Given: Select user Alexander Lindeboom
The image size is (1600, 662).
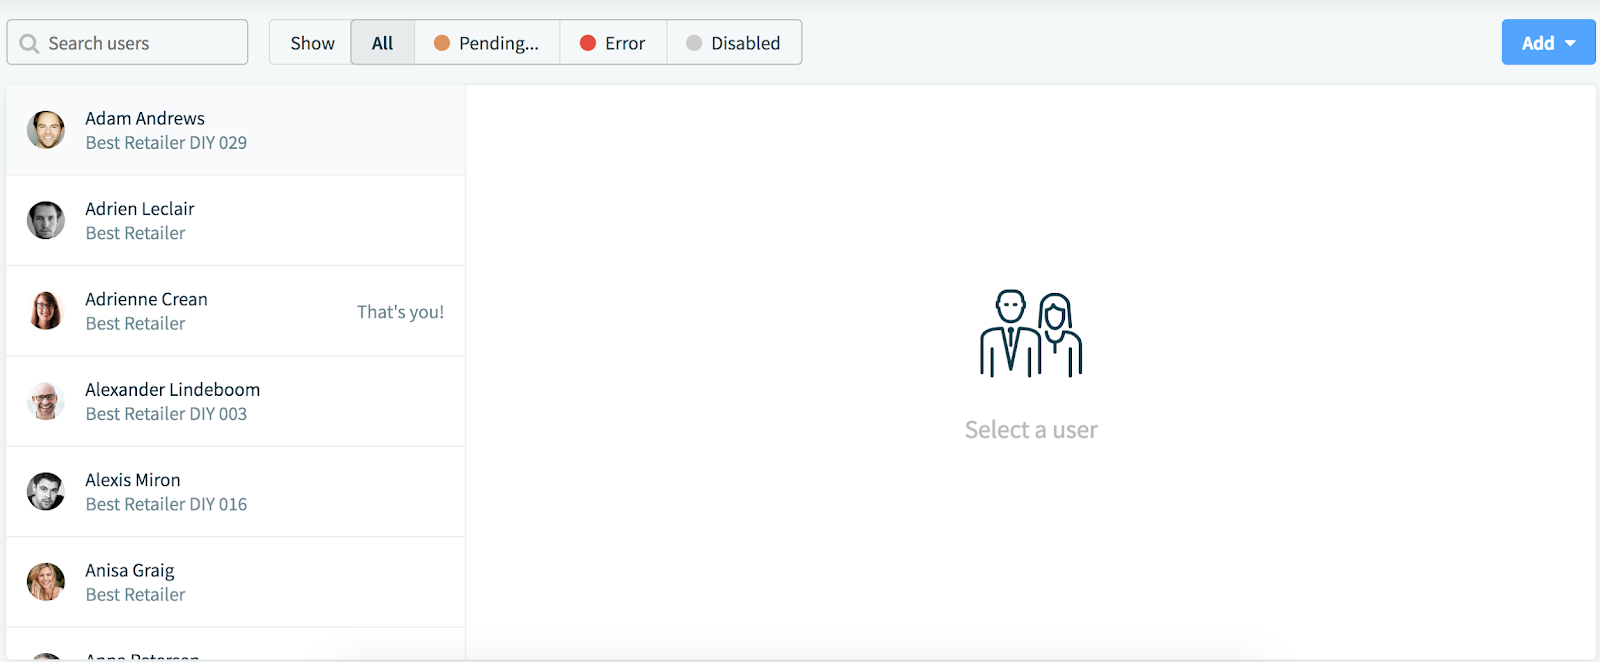Looking at the screenshot, I should [236, 401].
